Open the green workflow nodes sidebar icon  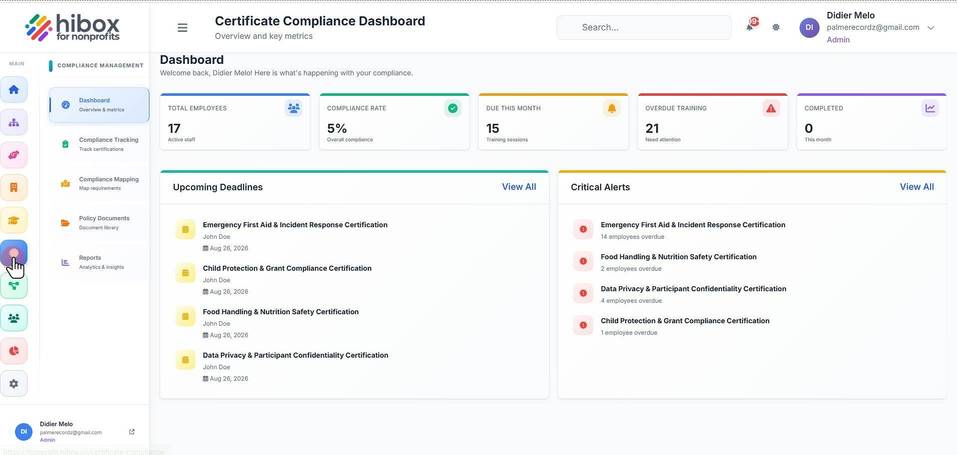click(x=14, y=286)
